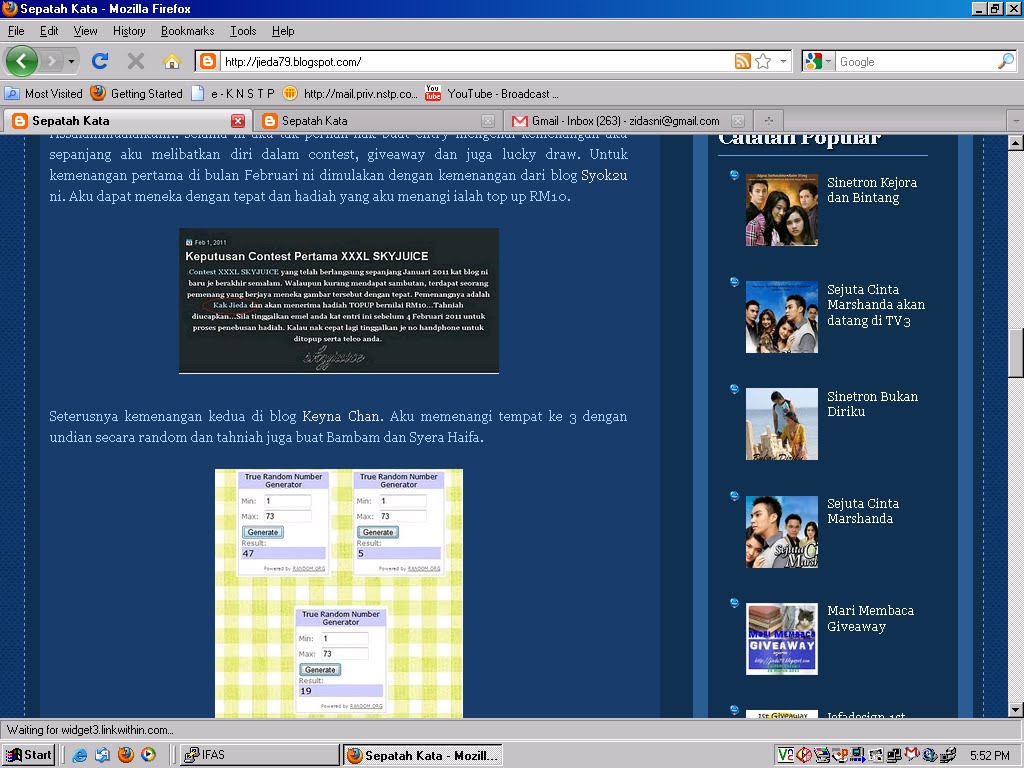Open a new tab with the plus button
The height and width of the screenshot is (768, 1024).
(768, 121)
